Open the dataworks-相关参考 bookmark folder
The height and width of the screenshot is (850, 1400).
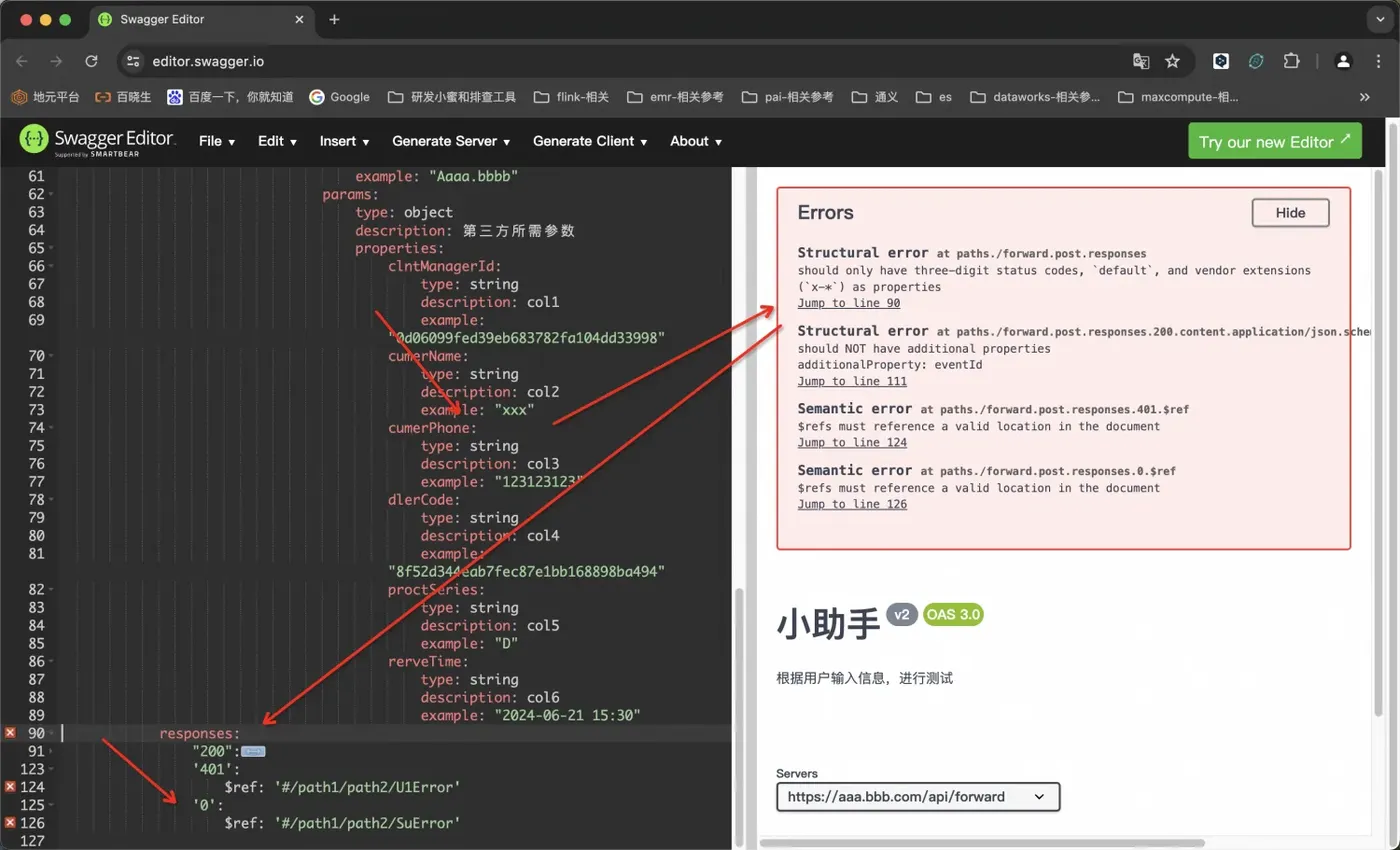(1035, 97)
